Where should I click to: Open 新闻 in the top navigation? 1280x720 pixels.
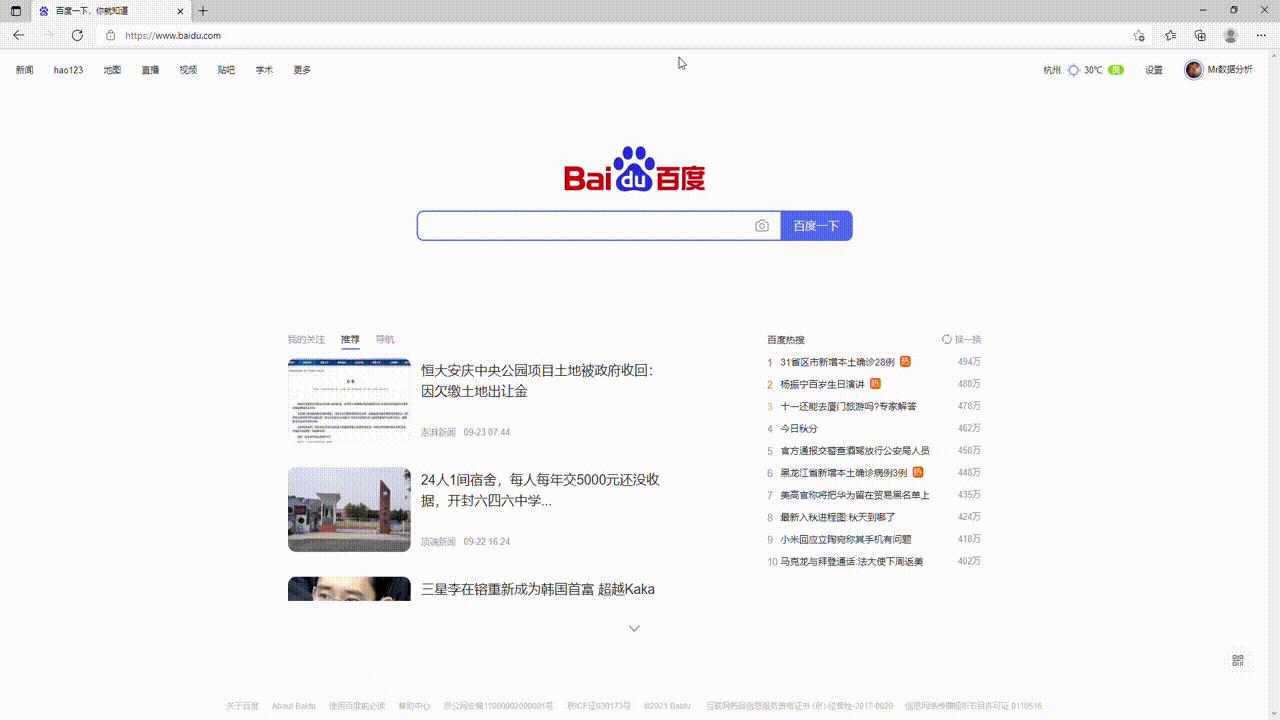pyautogui.click(x=24, y=70)
